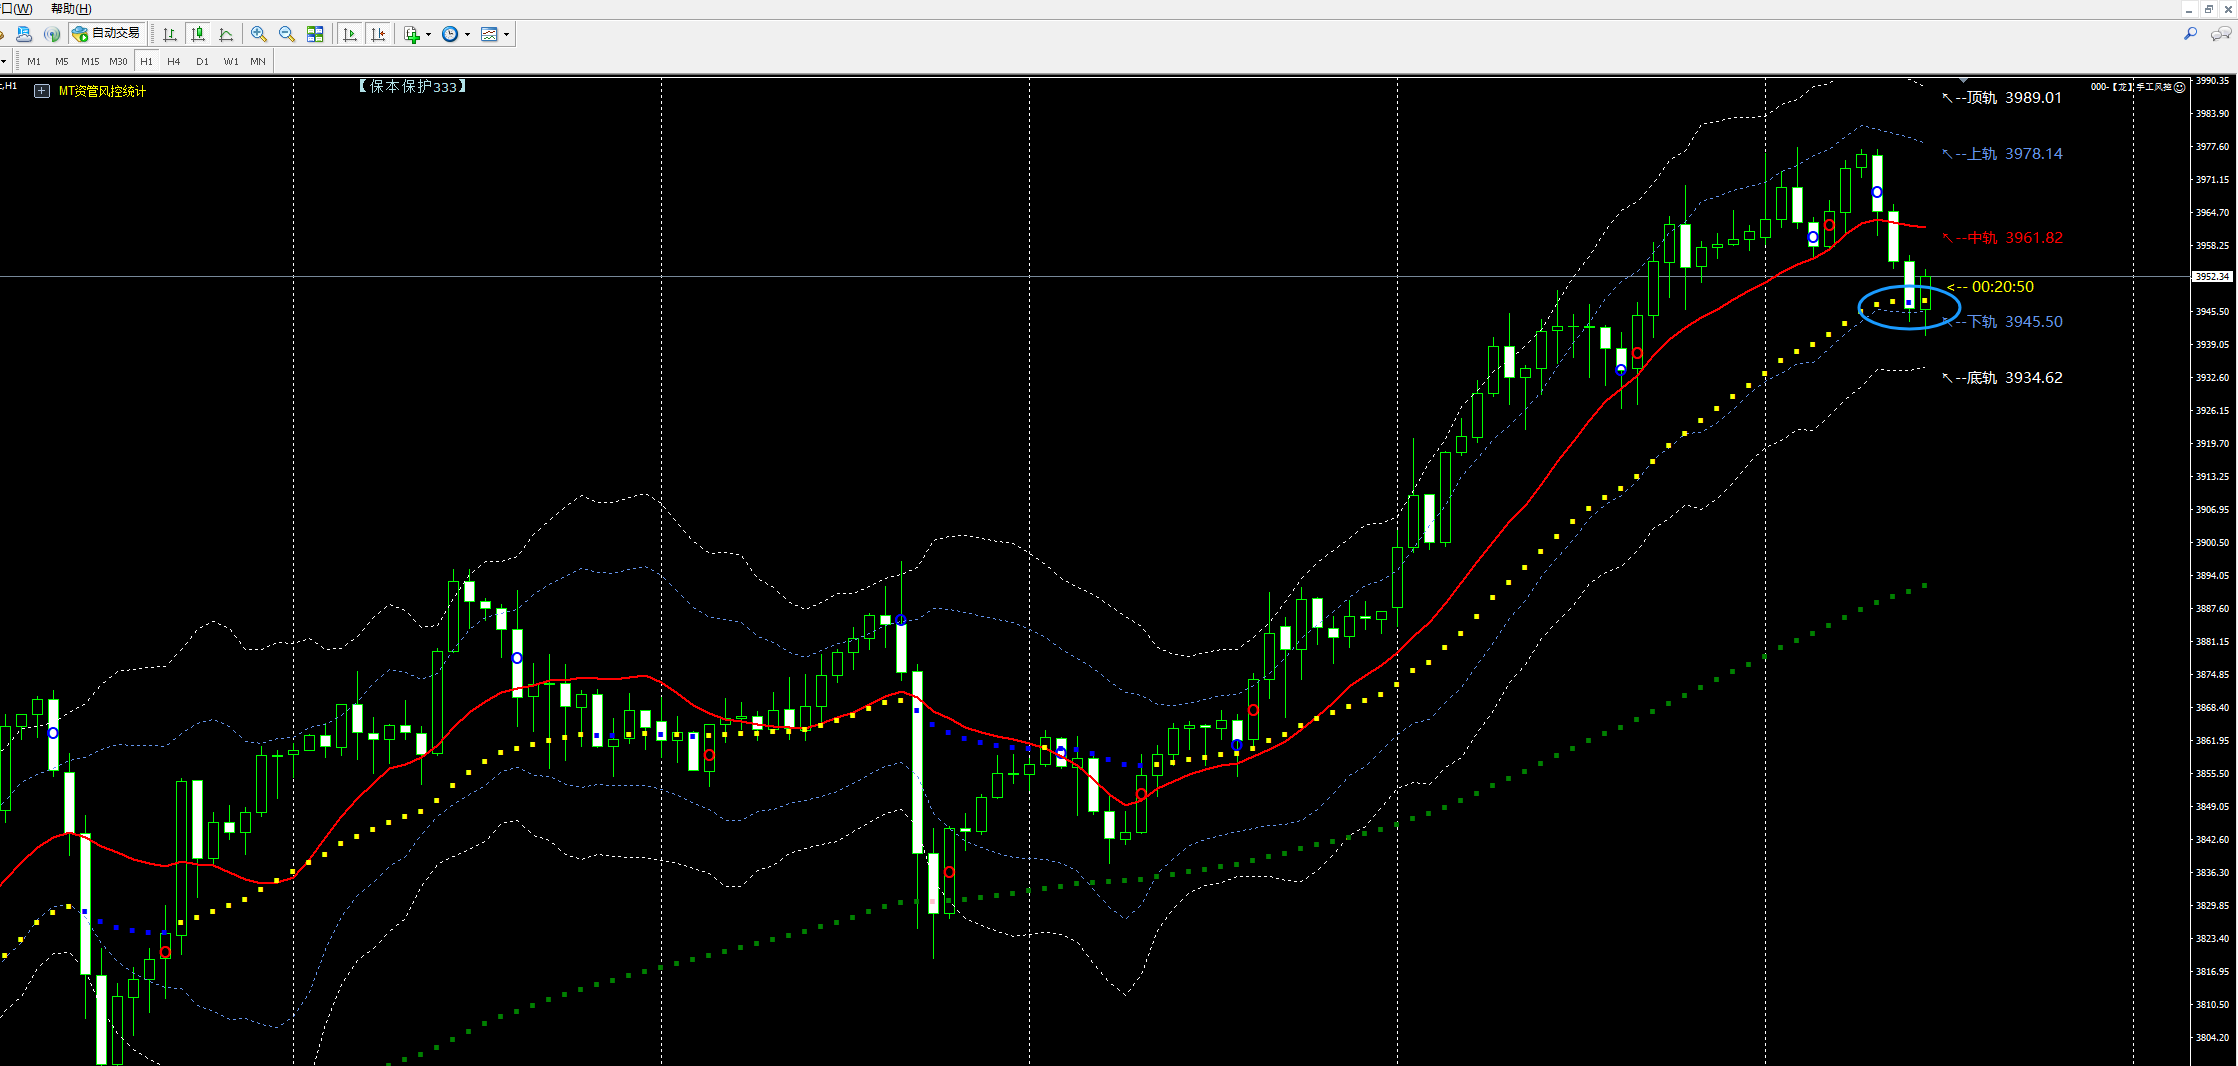Screen dimensions: 2238x1066
Task: Restore down the application window
Action: (x=2209, y=9)
